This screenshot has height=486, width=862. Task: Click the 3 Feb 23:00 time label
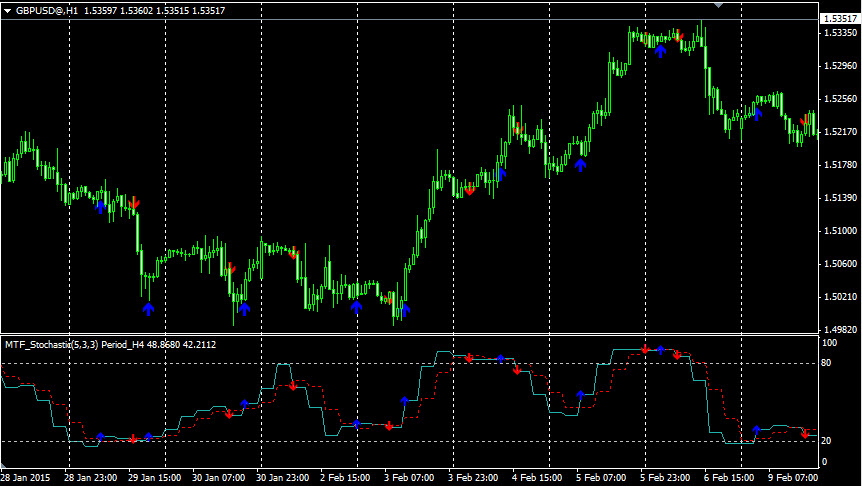pos(473,477)
